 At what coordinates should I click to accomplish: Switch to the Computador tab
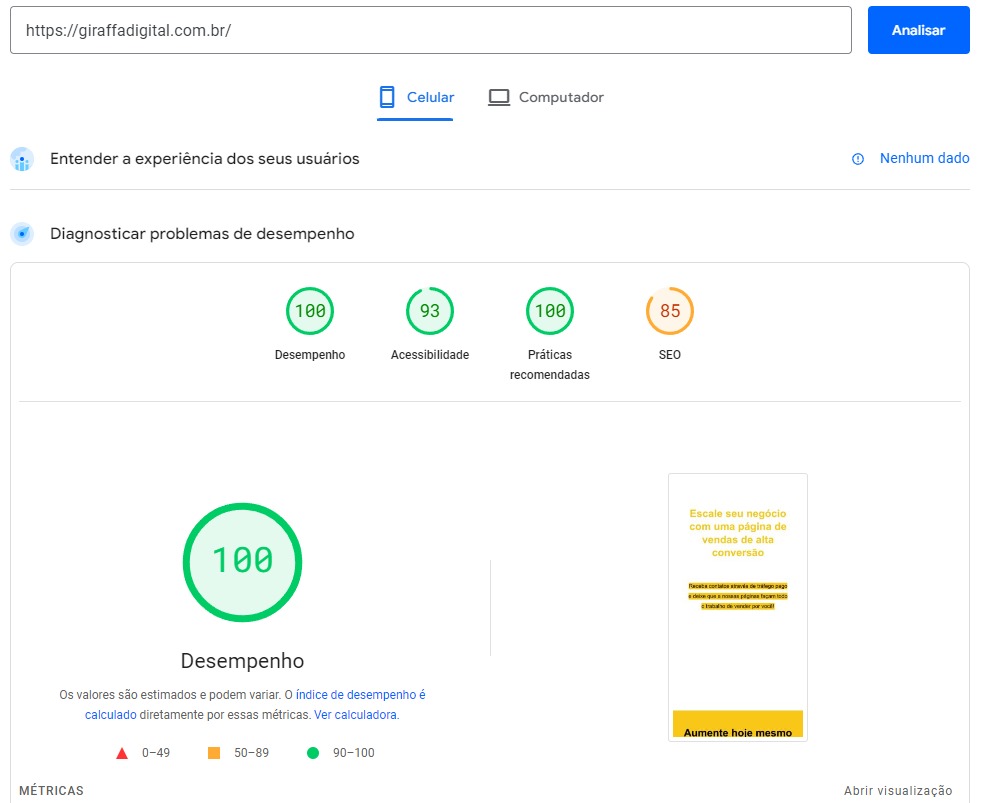point(546,98)
